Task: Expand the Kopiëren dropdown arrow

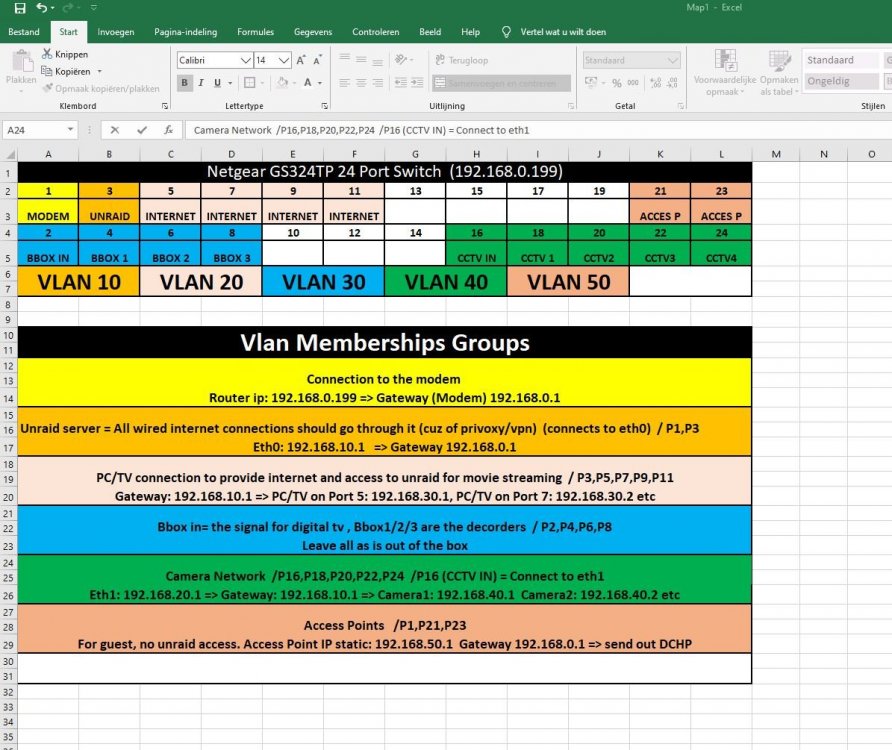Action: tap(100, 71)
